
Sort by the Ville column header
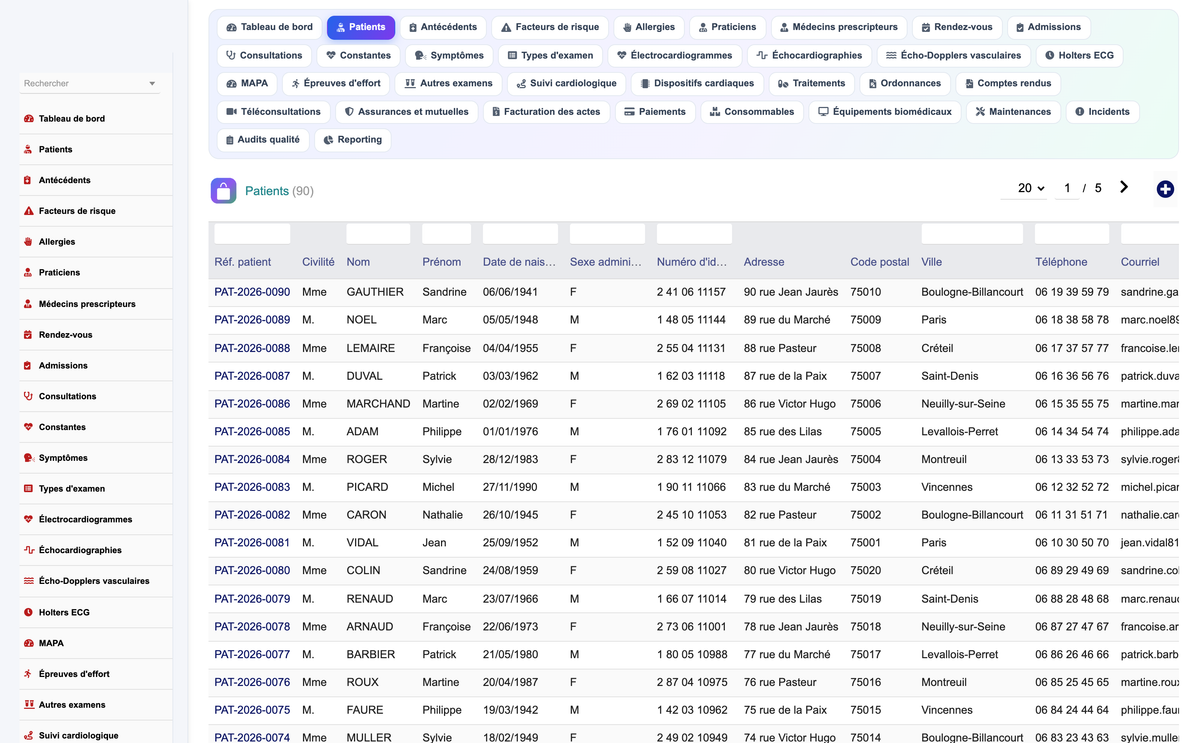(932, 262)
